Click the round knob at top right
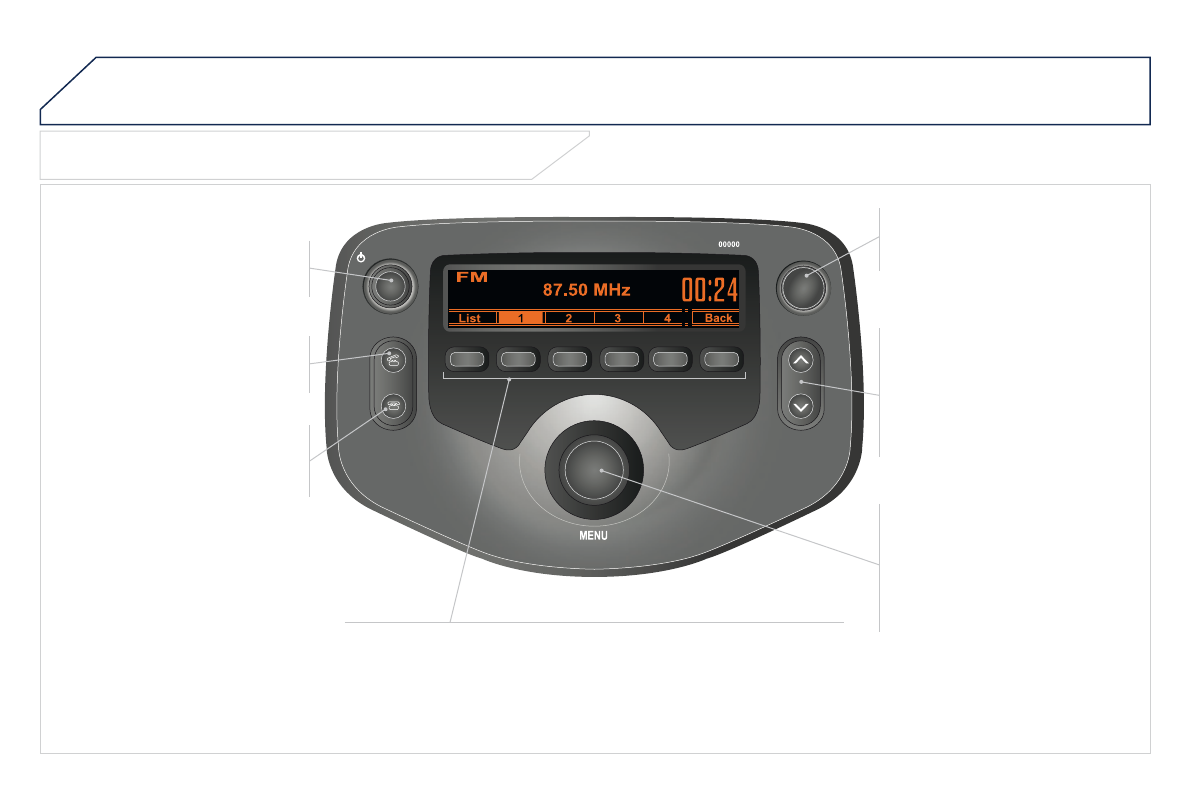The image size is (1191, 794). point(802,287)
